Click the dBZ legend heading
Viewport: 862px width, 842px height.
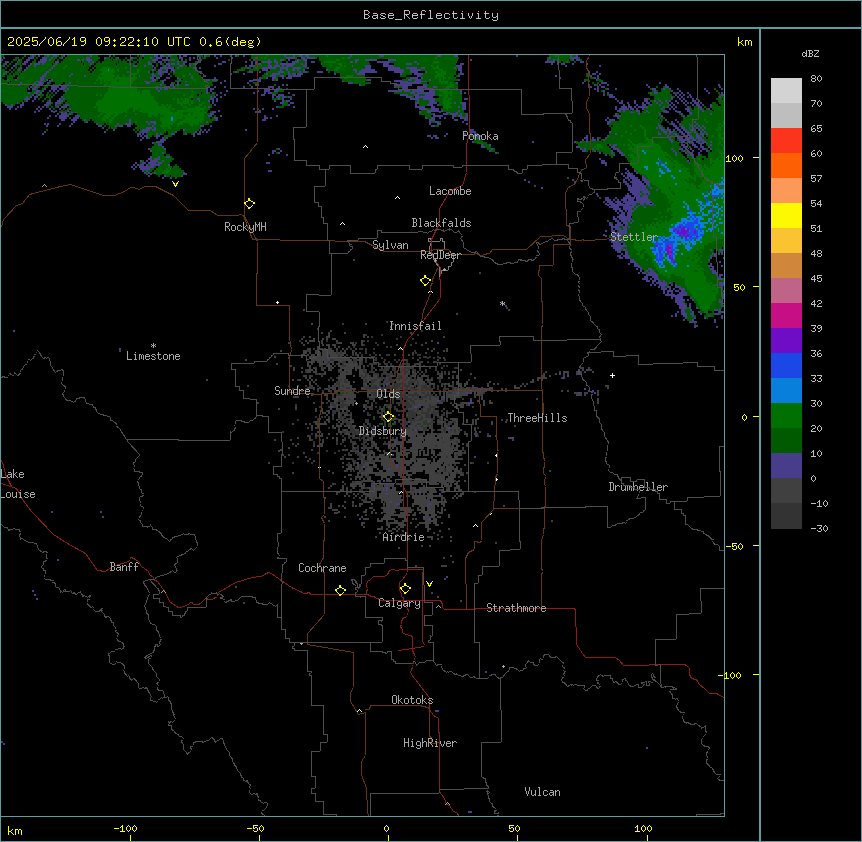tap(810, 54)
